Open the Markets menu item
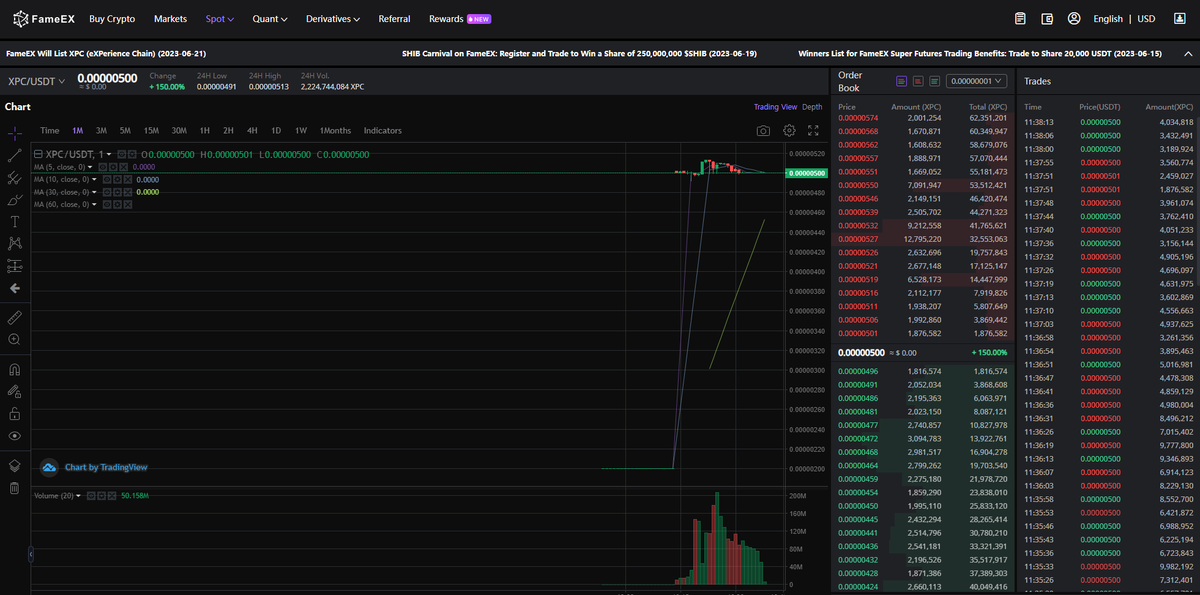This screenshot has width=1200, height=595. 170,19
